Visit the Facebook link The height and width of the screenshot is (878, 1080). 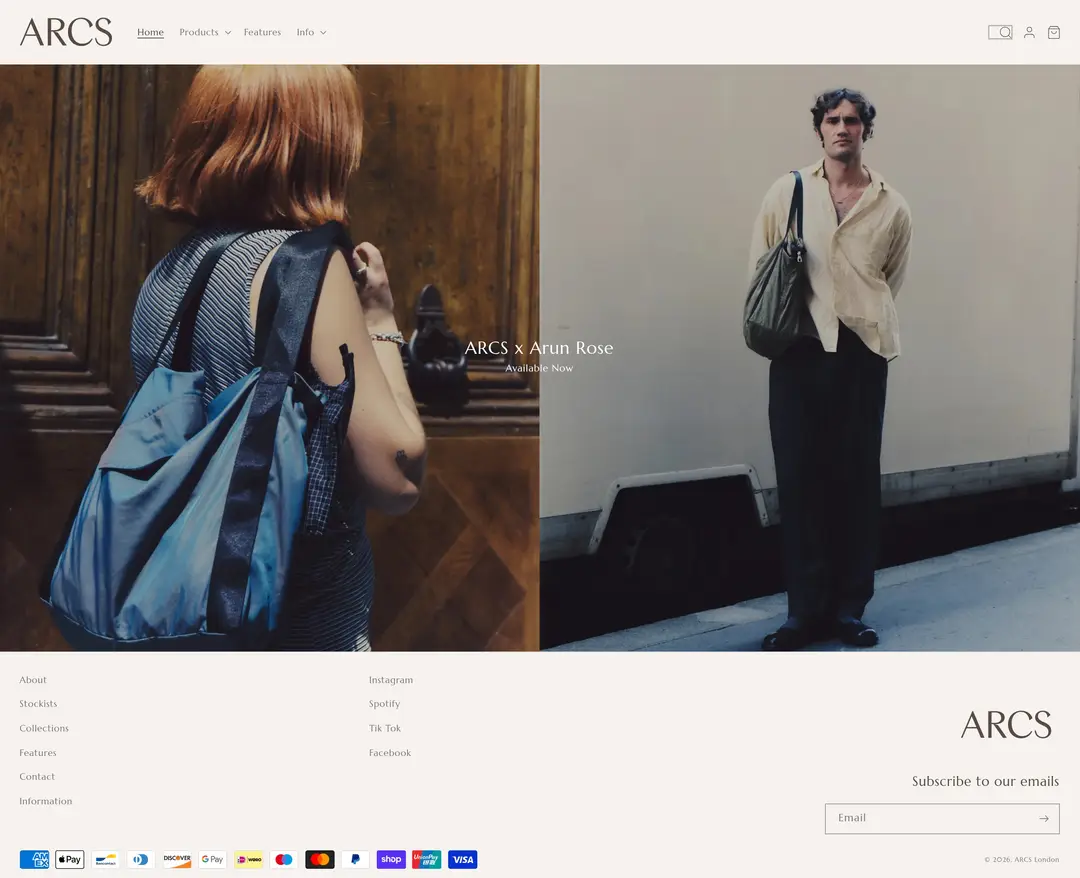[390, 753]
